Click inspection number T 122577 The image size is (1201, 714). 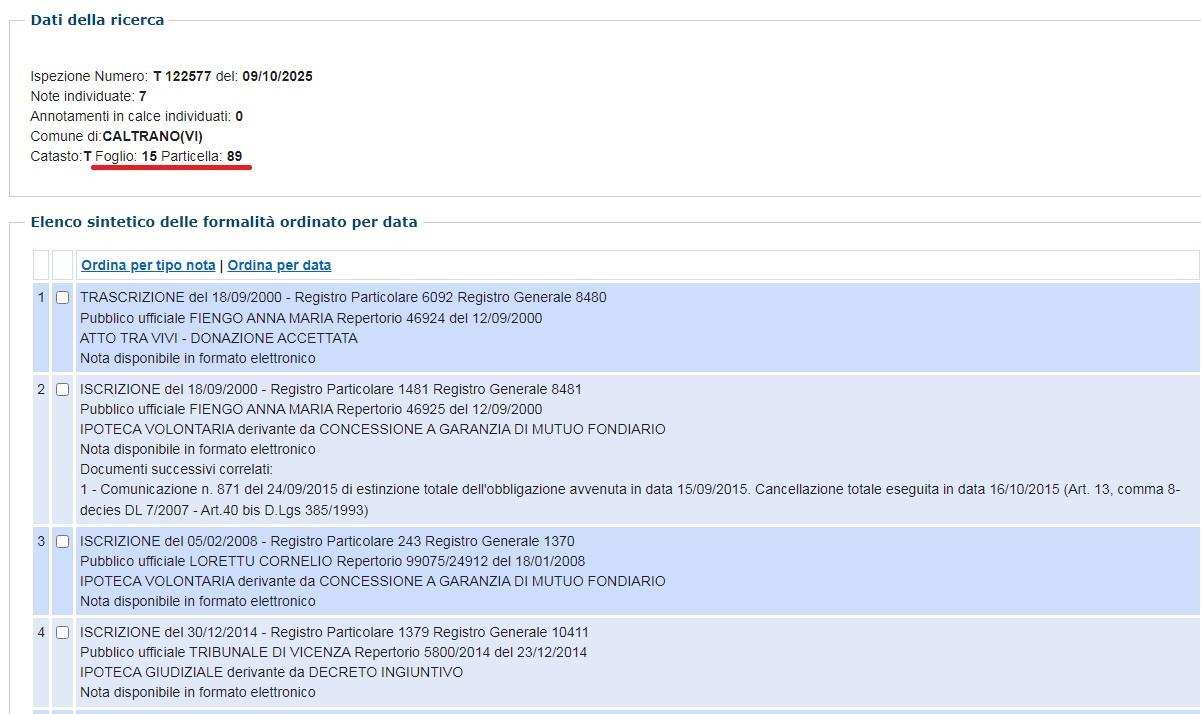[x=182, y=76]
